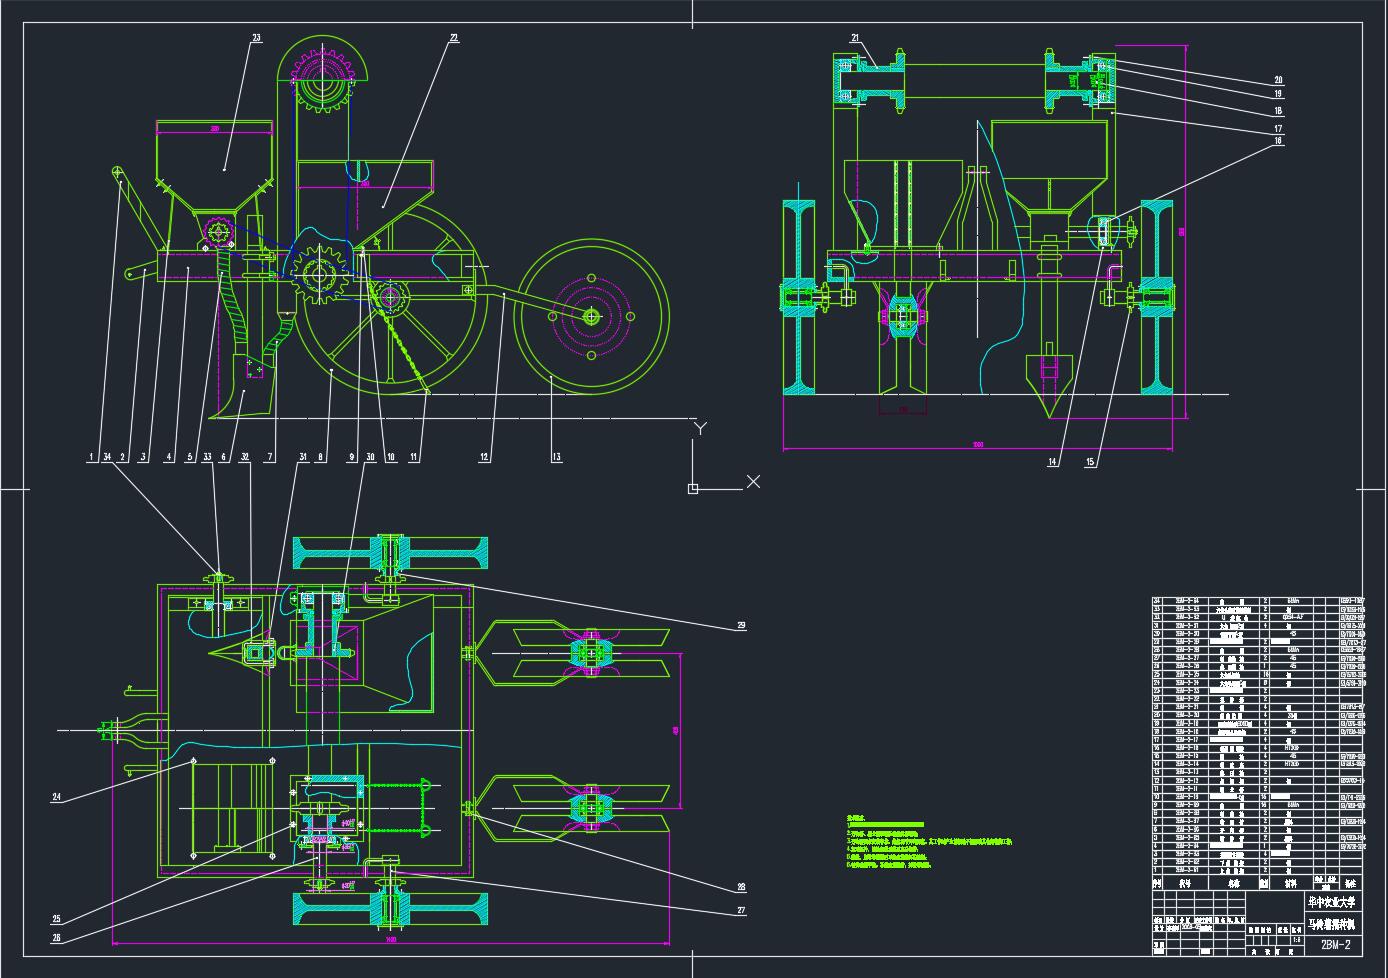This screenshot has width=1388, height=978.
Task: Select callout number 27 in the plan view
Action: tap(741, 910)
